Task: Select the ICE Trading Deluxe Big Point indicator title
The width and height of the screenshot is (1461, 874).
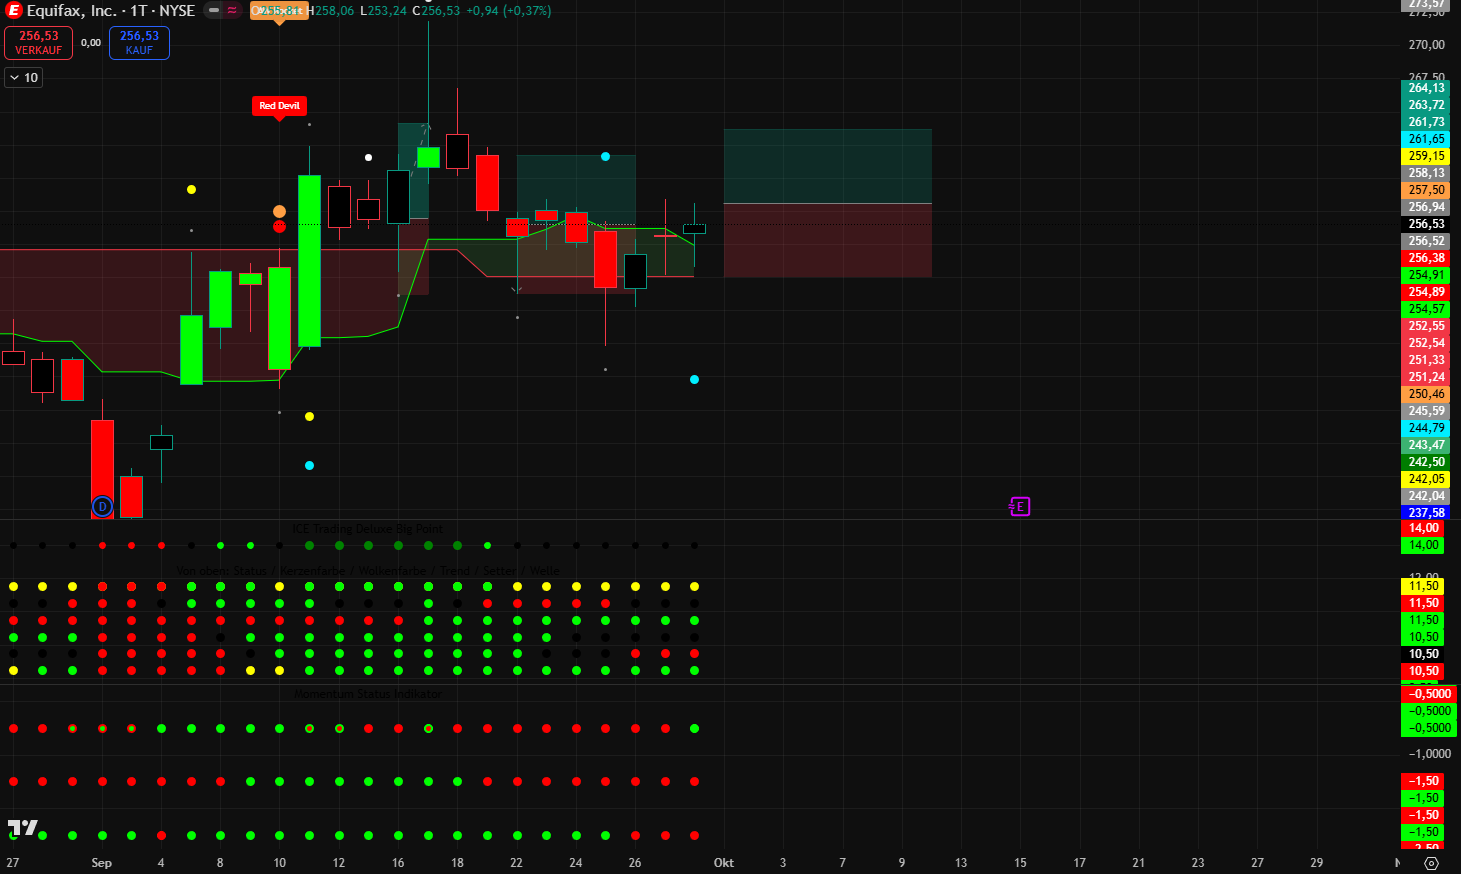Action: (367, 529)
